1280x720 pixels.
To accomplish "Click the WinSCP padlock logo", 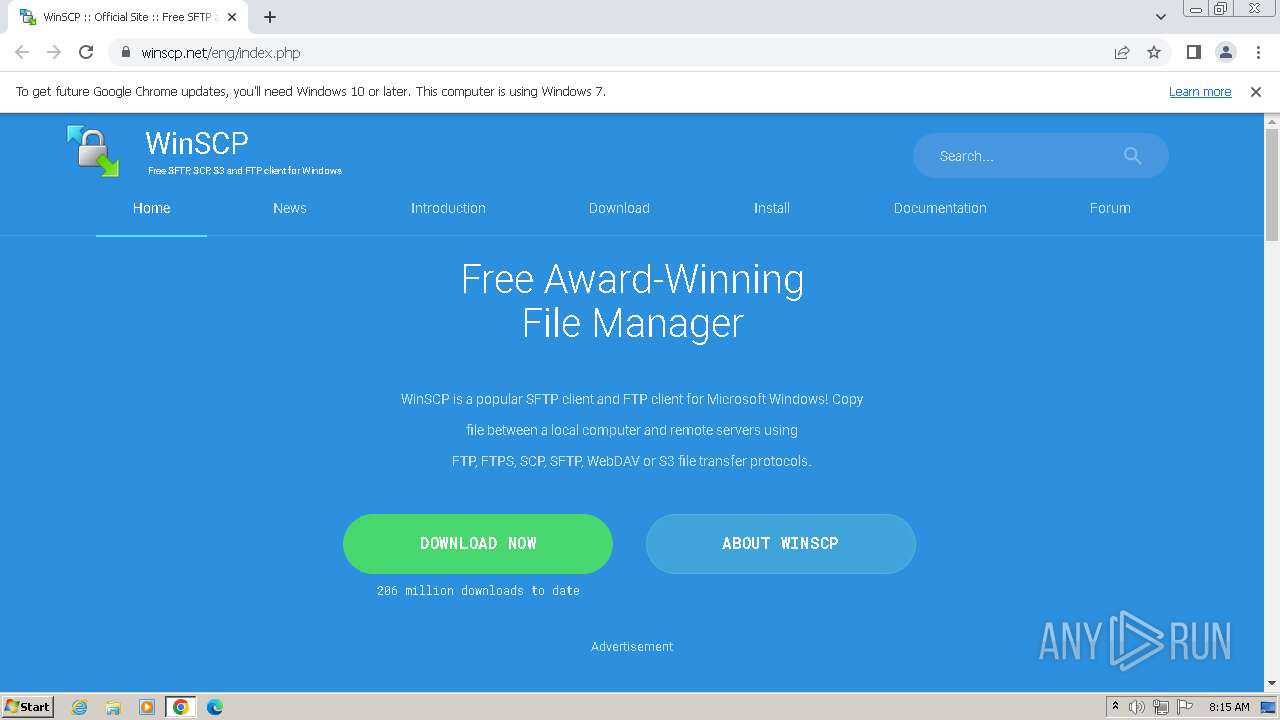I will click(93, 151).
